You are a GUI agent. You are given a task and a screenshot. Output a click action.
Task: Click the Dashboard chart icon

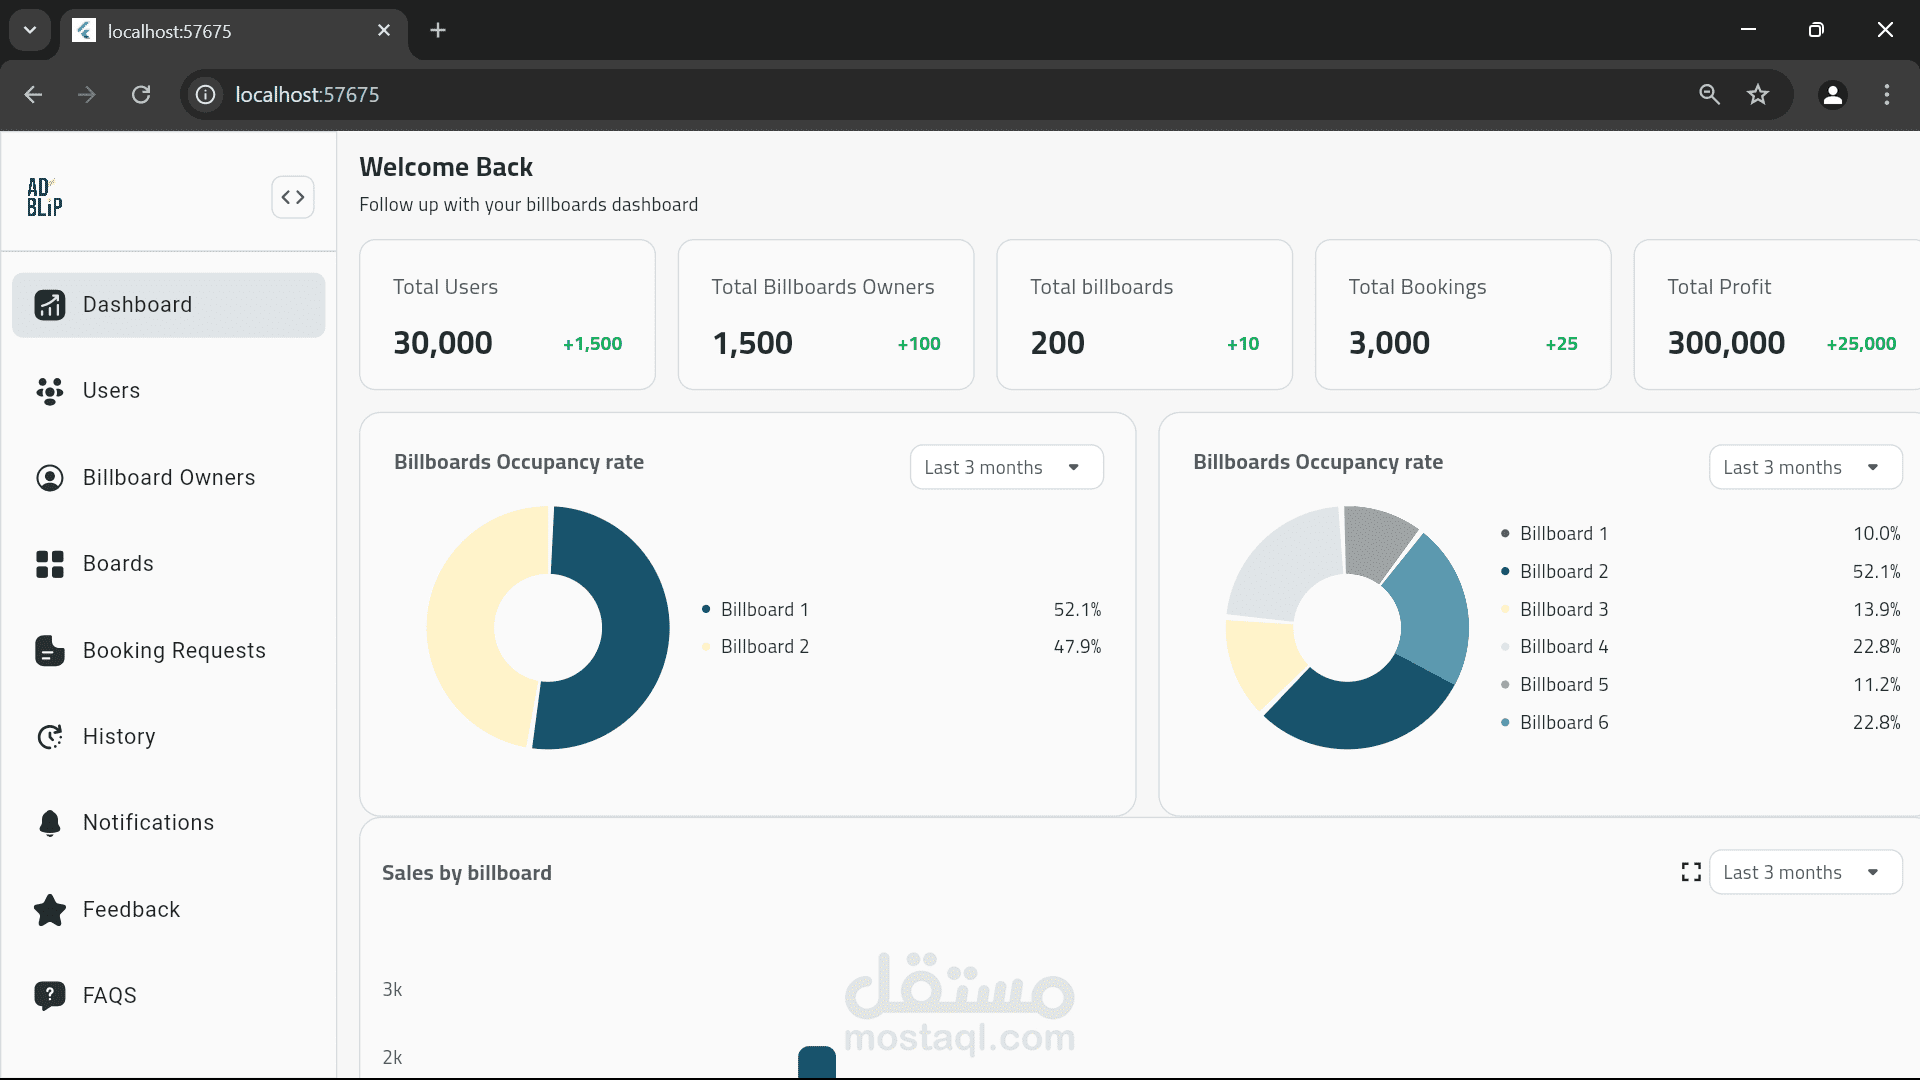click(x=49, y=304)
